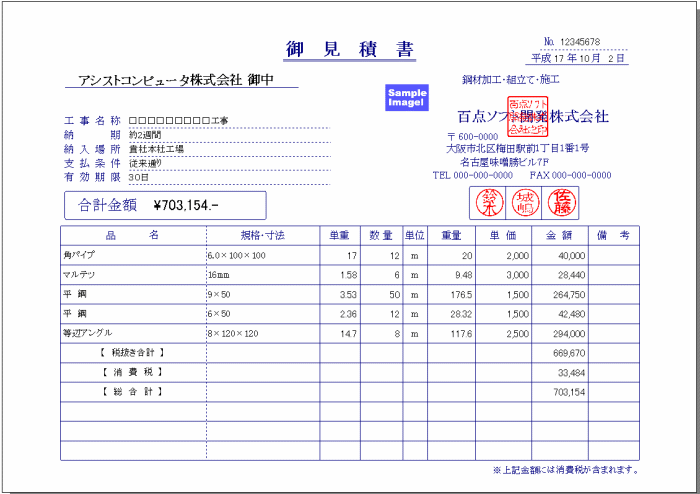Select the building line 名古屋味噌勝ビル7F
Viewport: 700px width, 494px height.
pos(504,162)
